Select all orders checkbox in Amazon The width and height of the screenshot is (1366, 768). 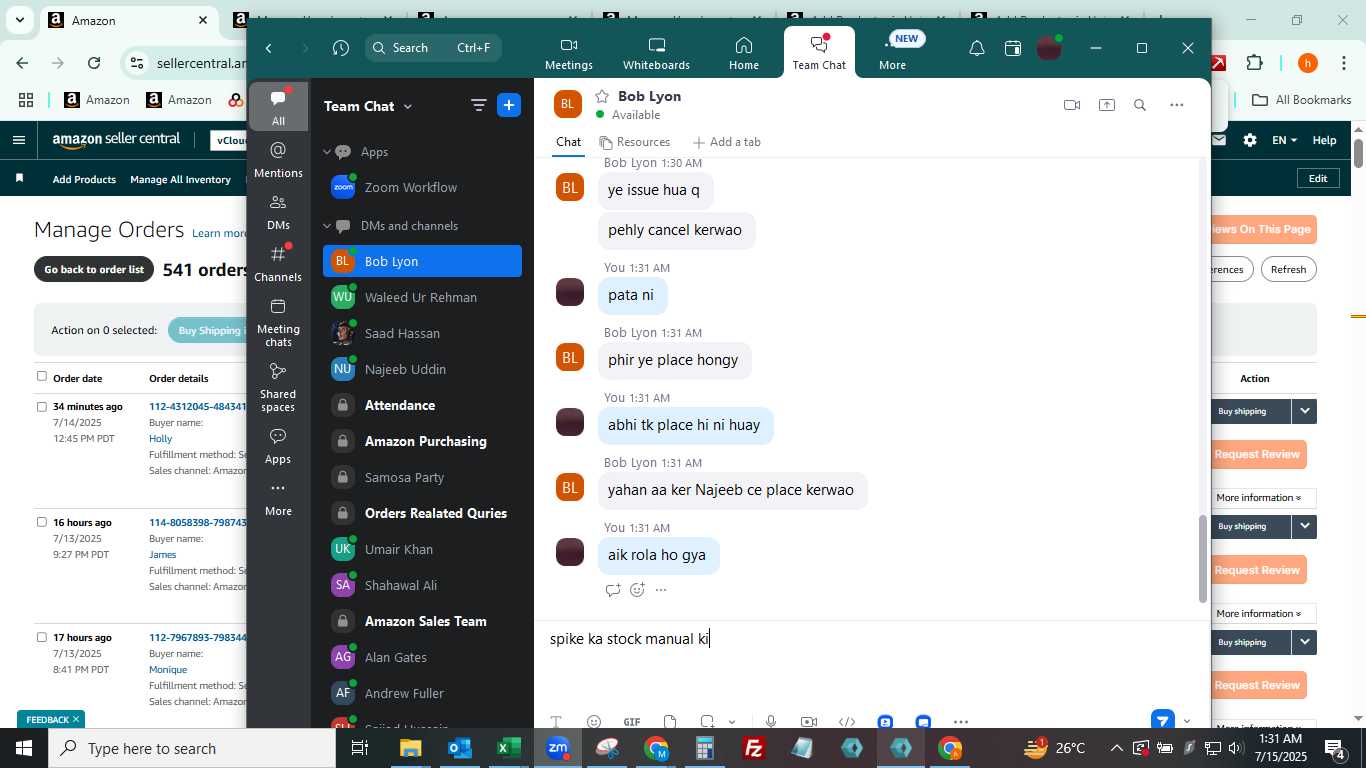point(42,376)
